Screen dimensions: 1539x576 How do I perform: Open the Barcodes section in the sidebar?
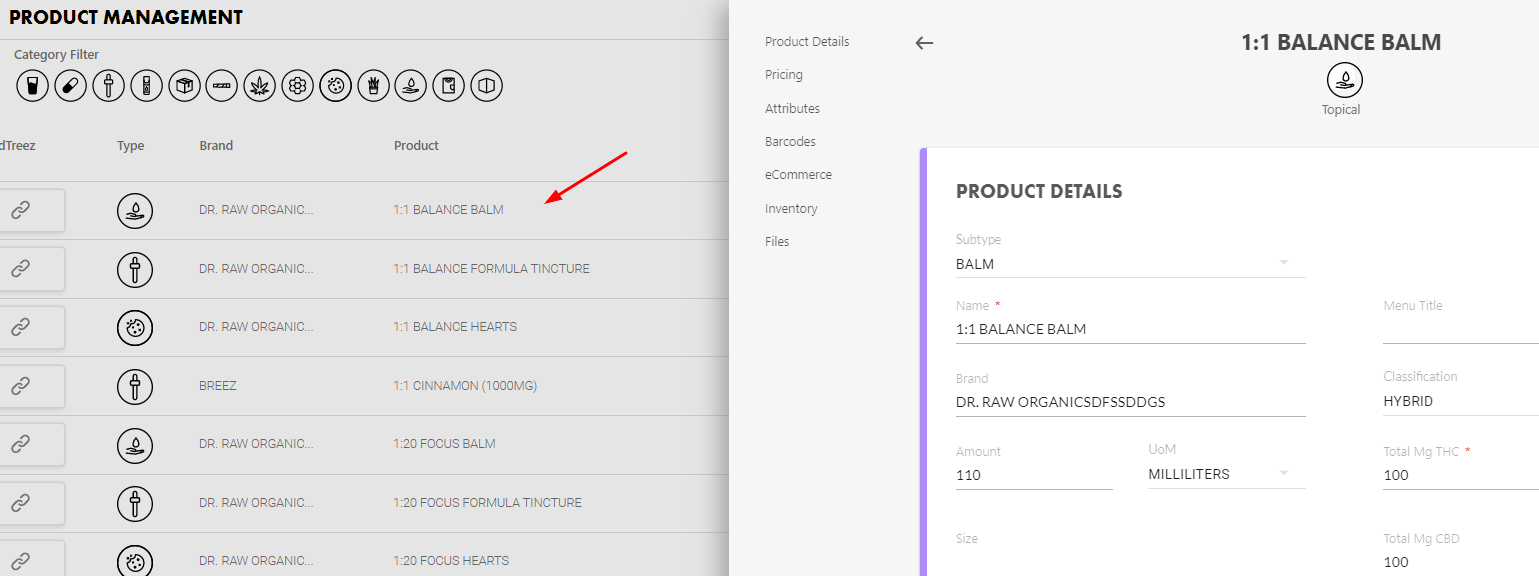click(x=790, y=141)
